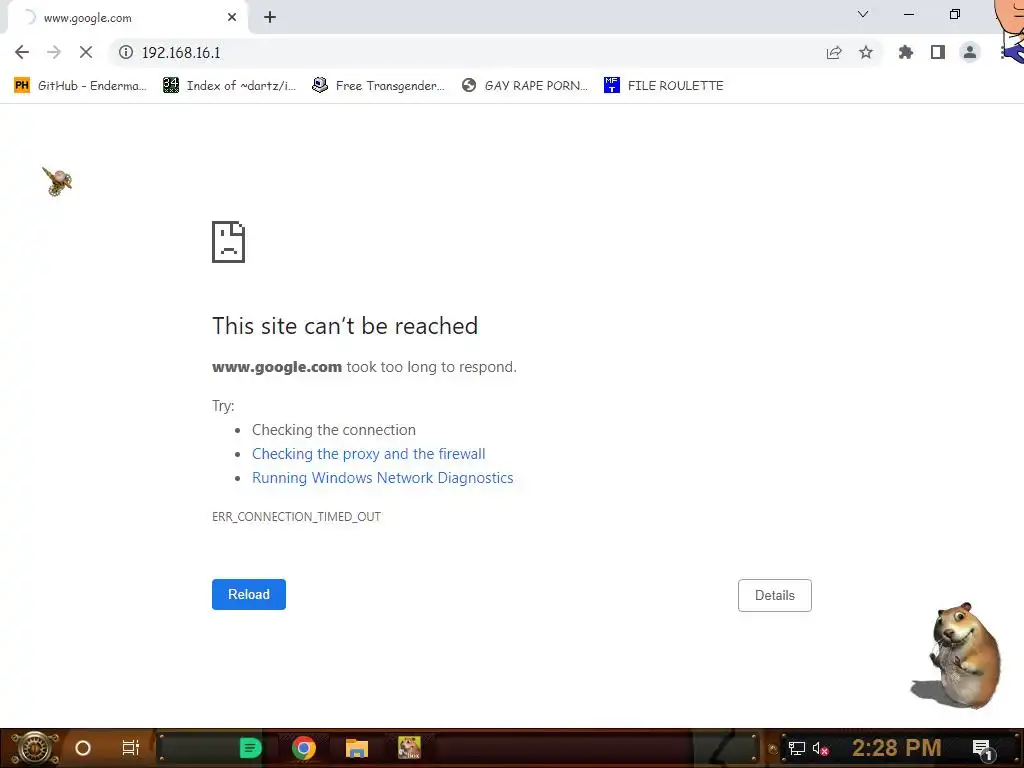Open the notification center icon
Viewport: 1024px width, 768px height.
click(x=982, y=749)
